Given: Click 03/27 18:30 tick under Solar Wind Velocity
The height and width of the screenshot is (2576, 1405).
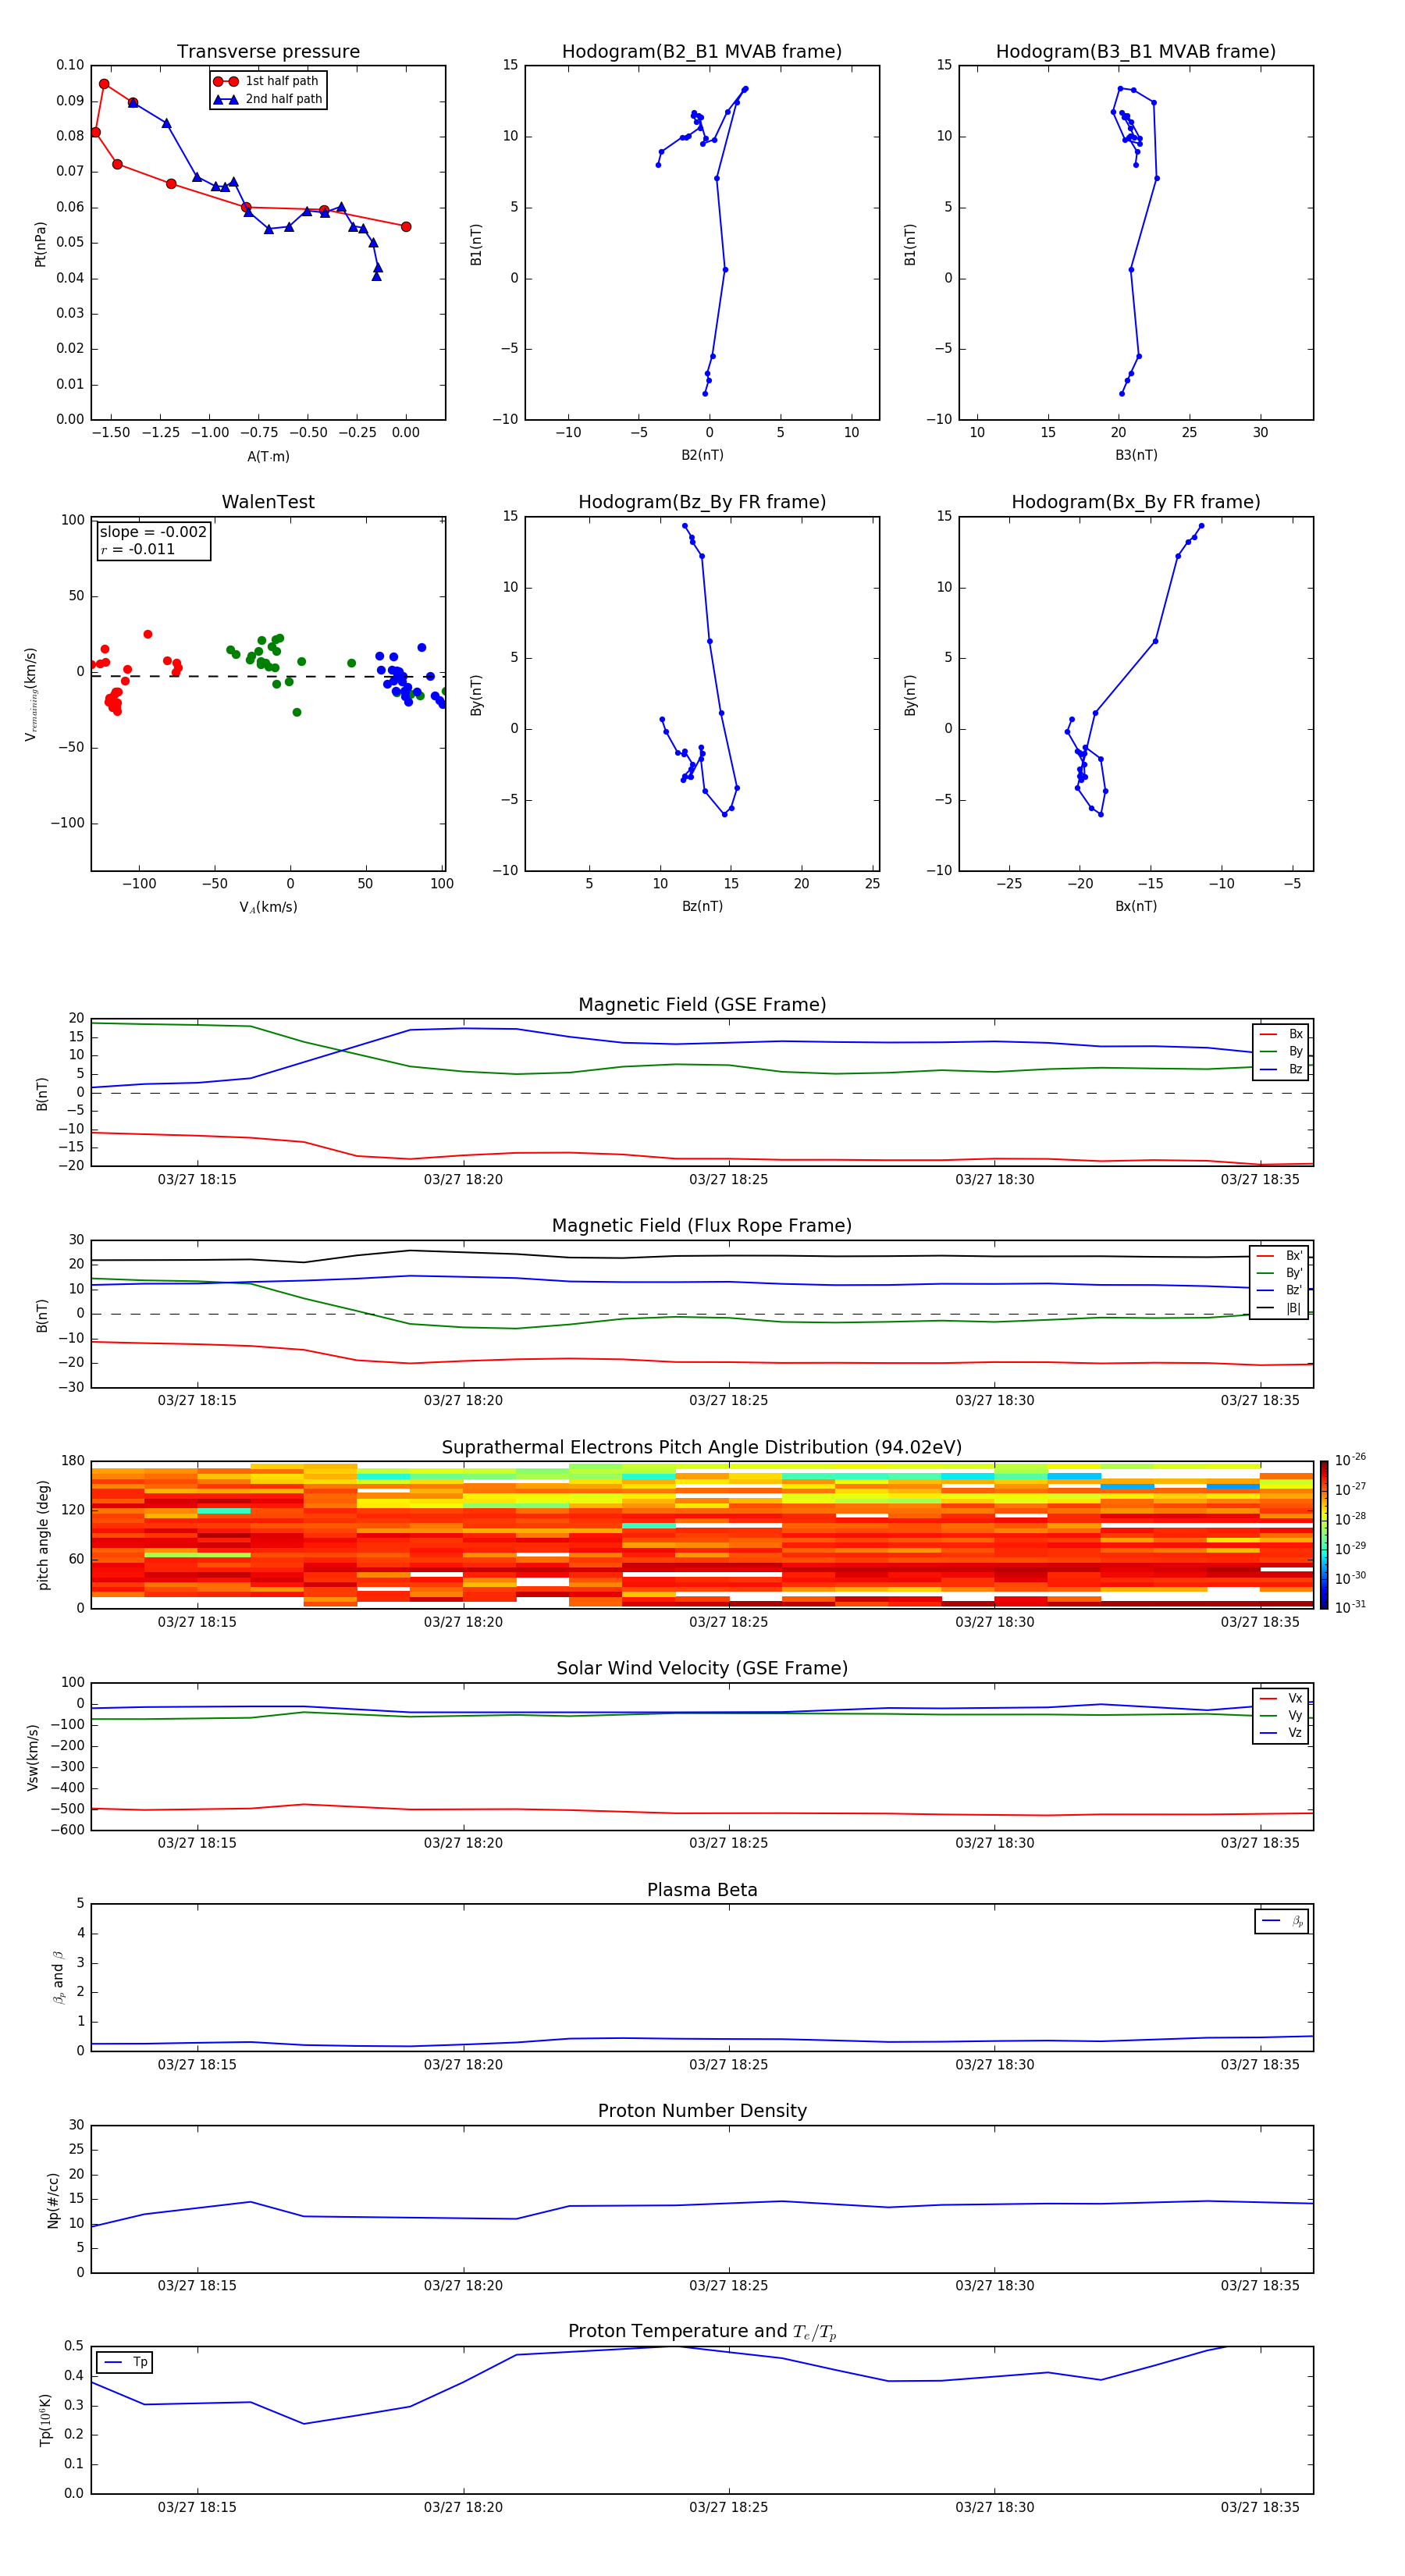Looking at the screenshot, I should pyautogui.click(x=994, y=1843).
